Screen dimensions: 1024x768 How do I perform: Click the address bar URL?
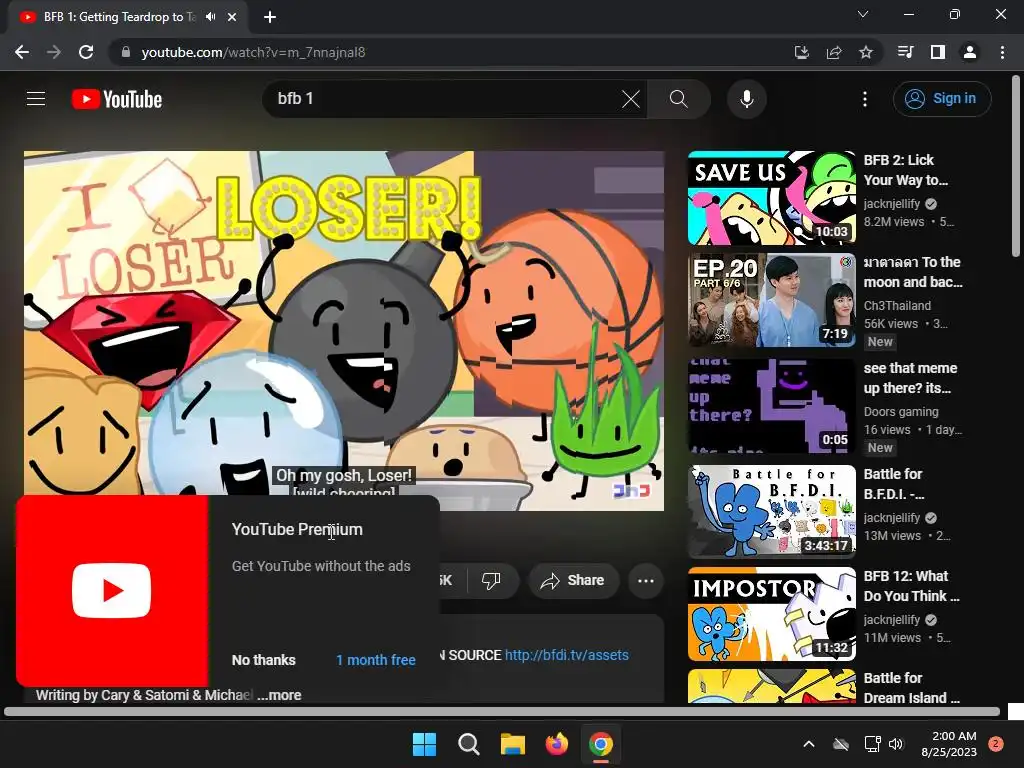(253, 52)
